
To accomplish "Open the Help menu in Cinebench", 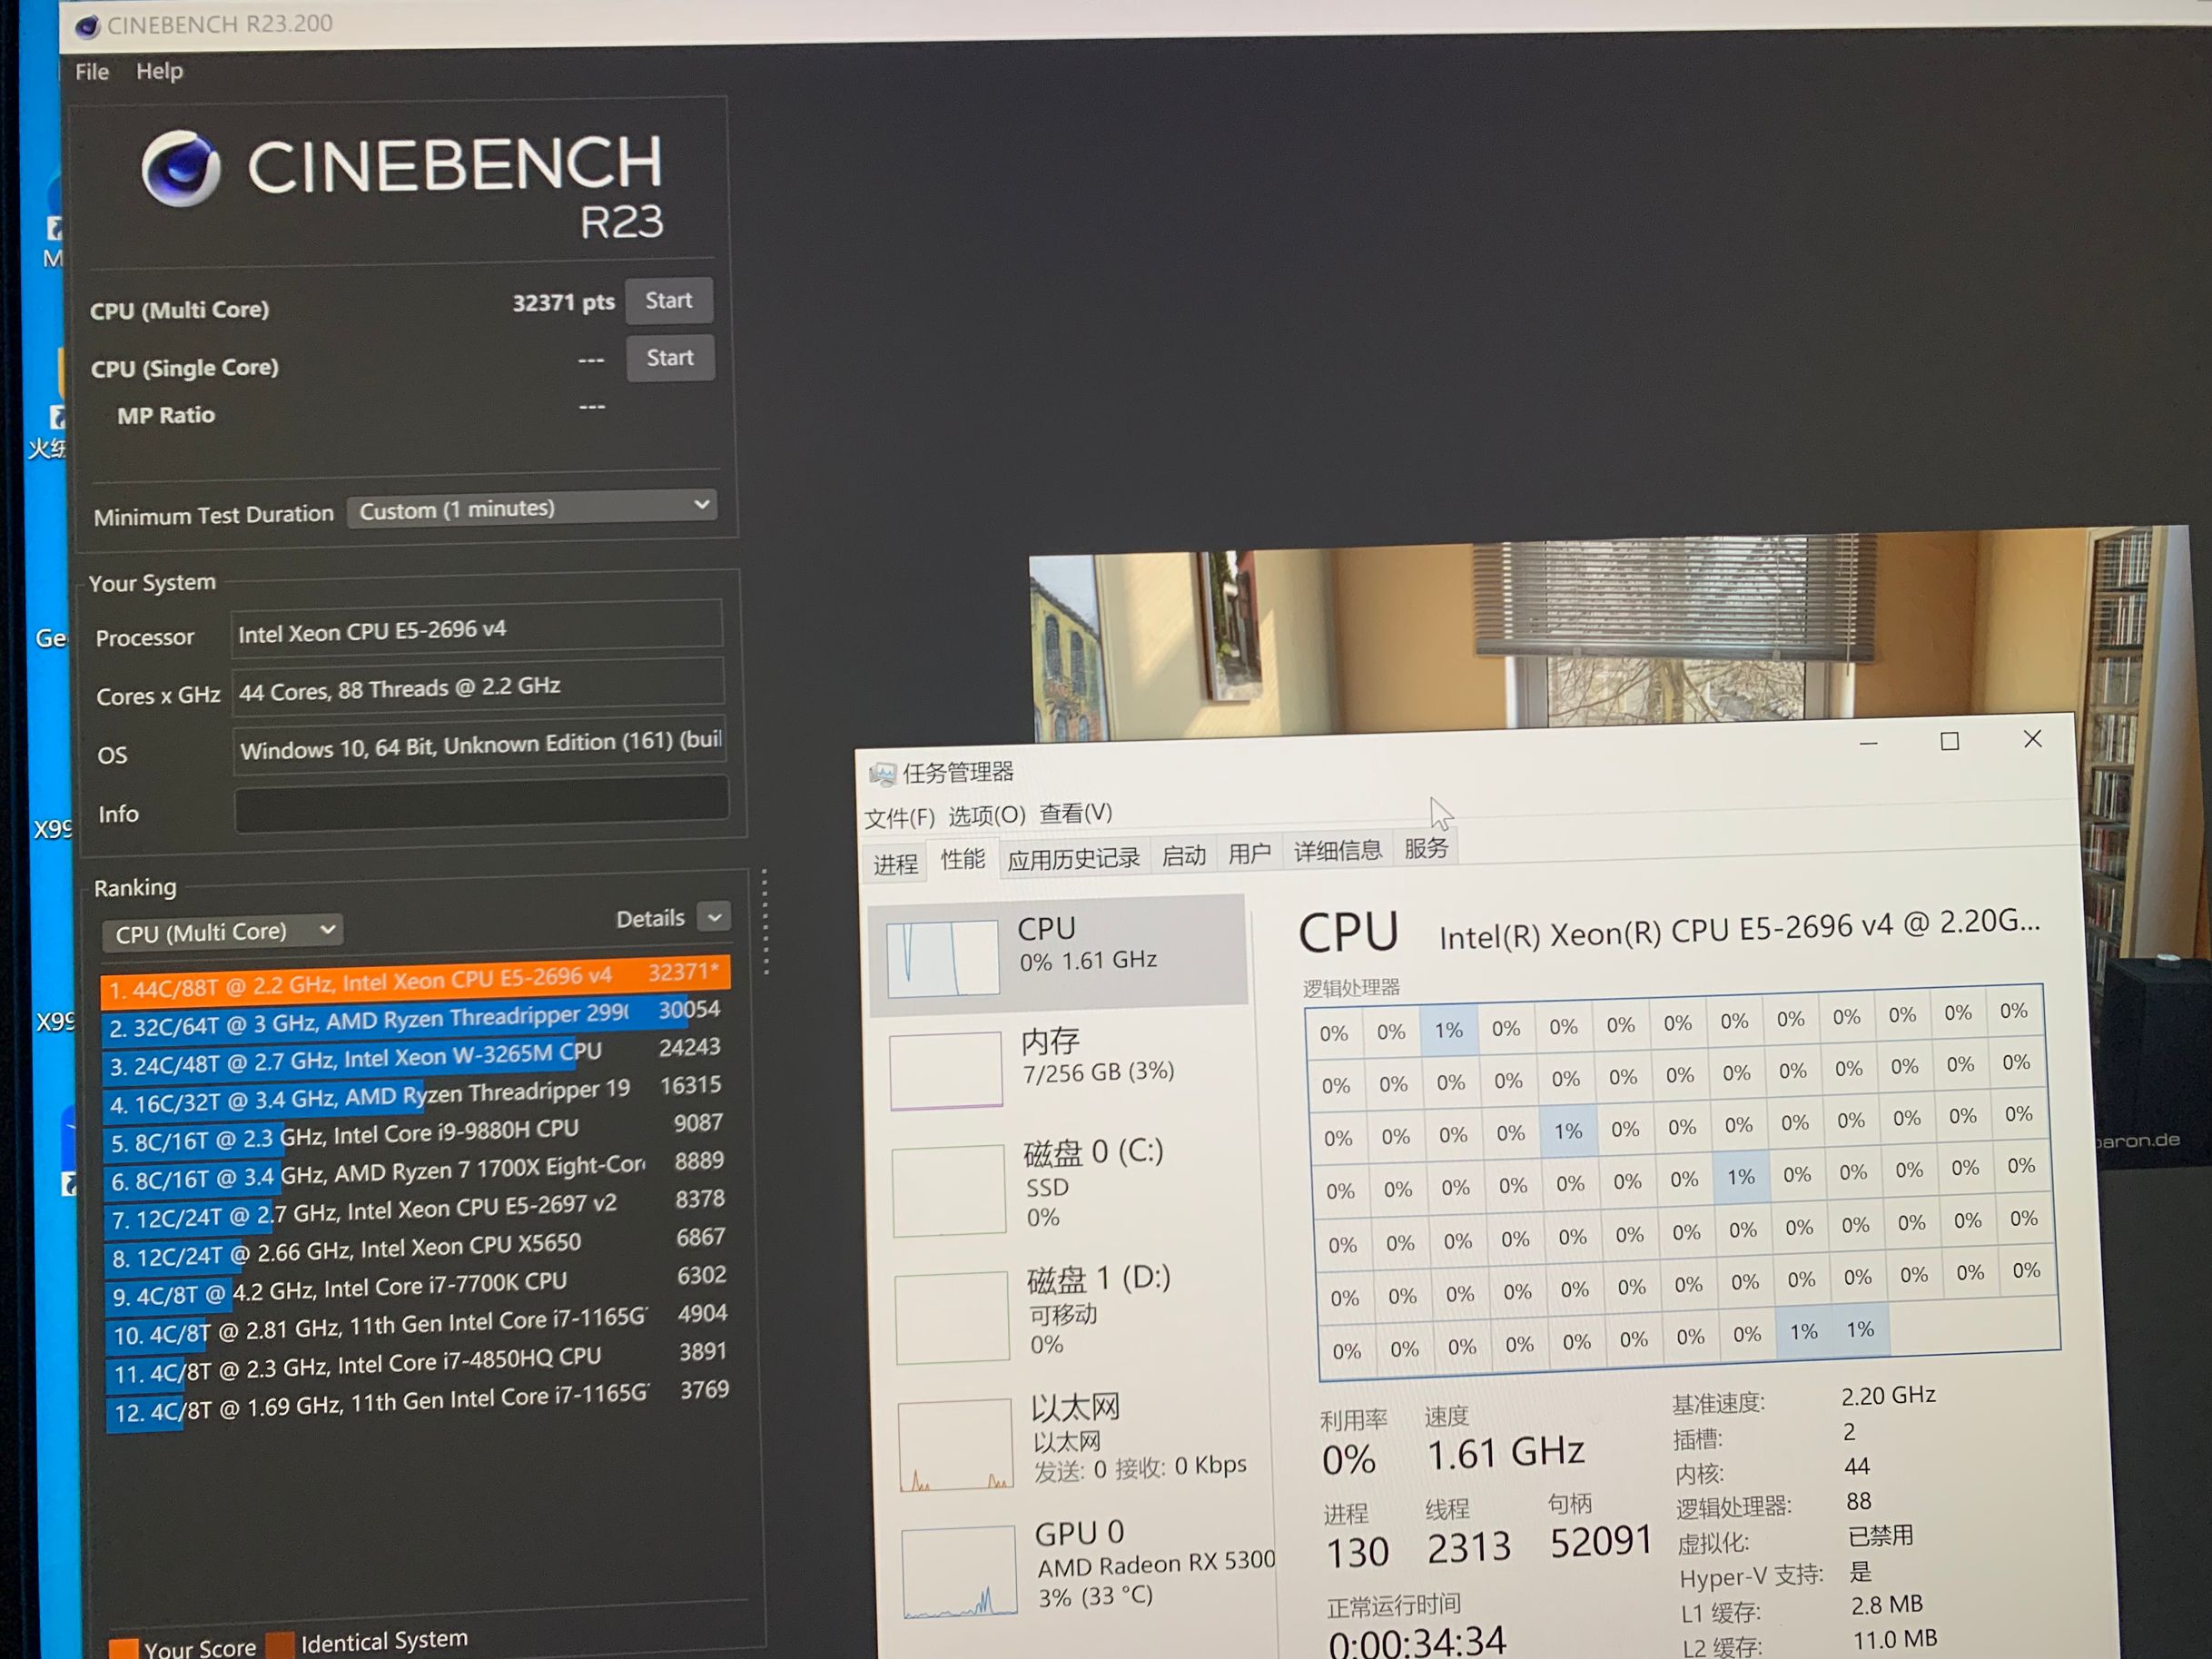I will 160,71.
